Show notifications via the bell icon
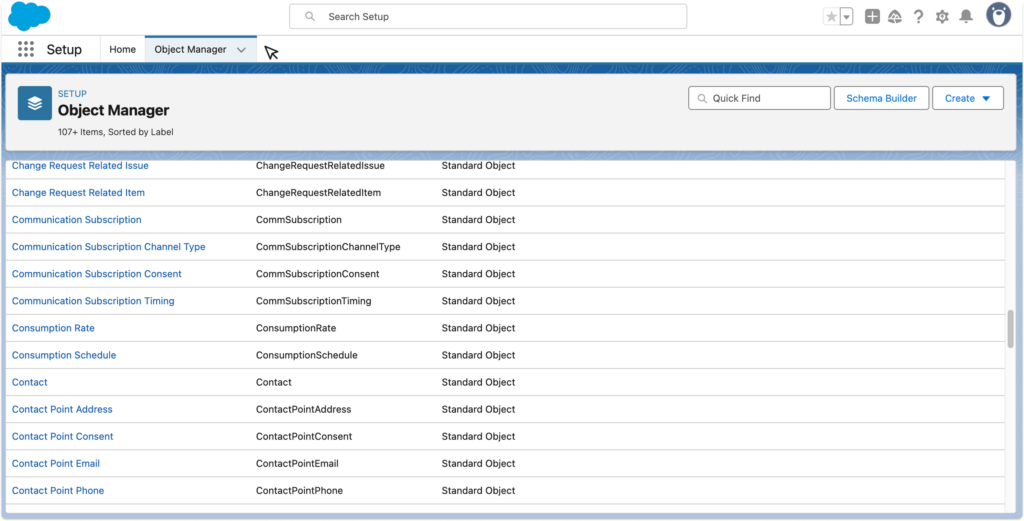 click(x=966, y=17)
